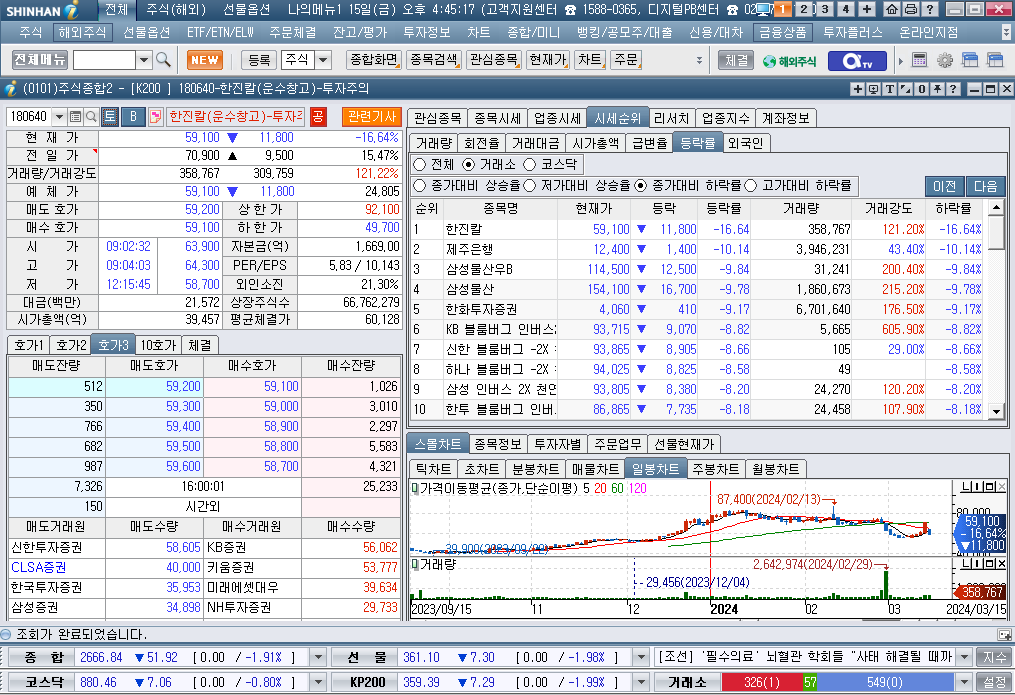1015x695 pixels.
Task: Expand the 종합 index ticker dropdown
Action: 318,657
